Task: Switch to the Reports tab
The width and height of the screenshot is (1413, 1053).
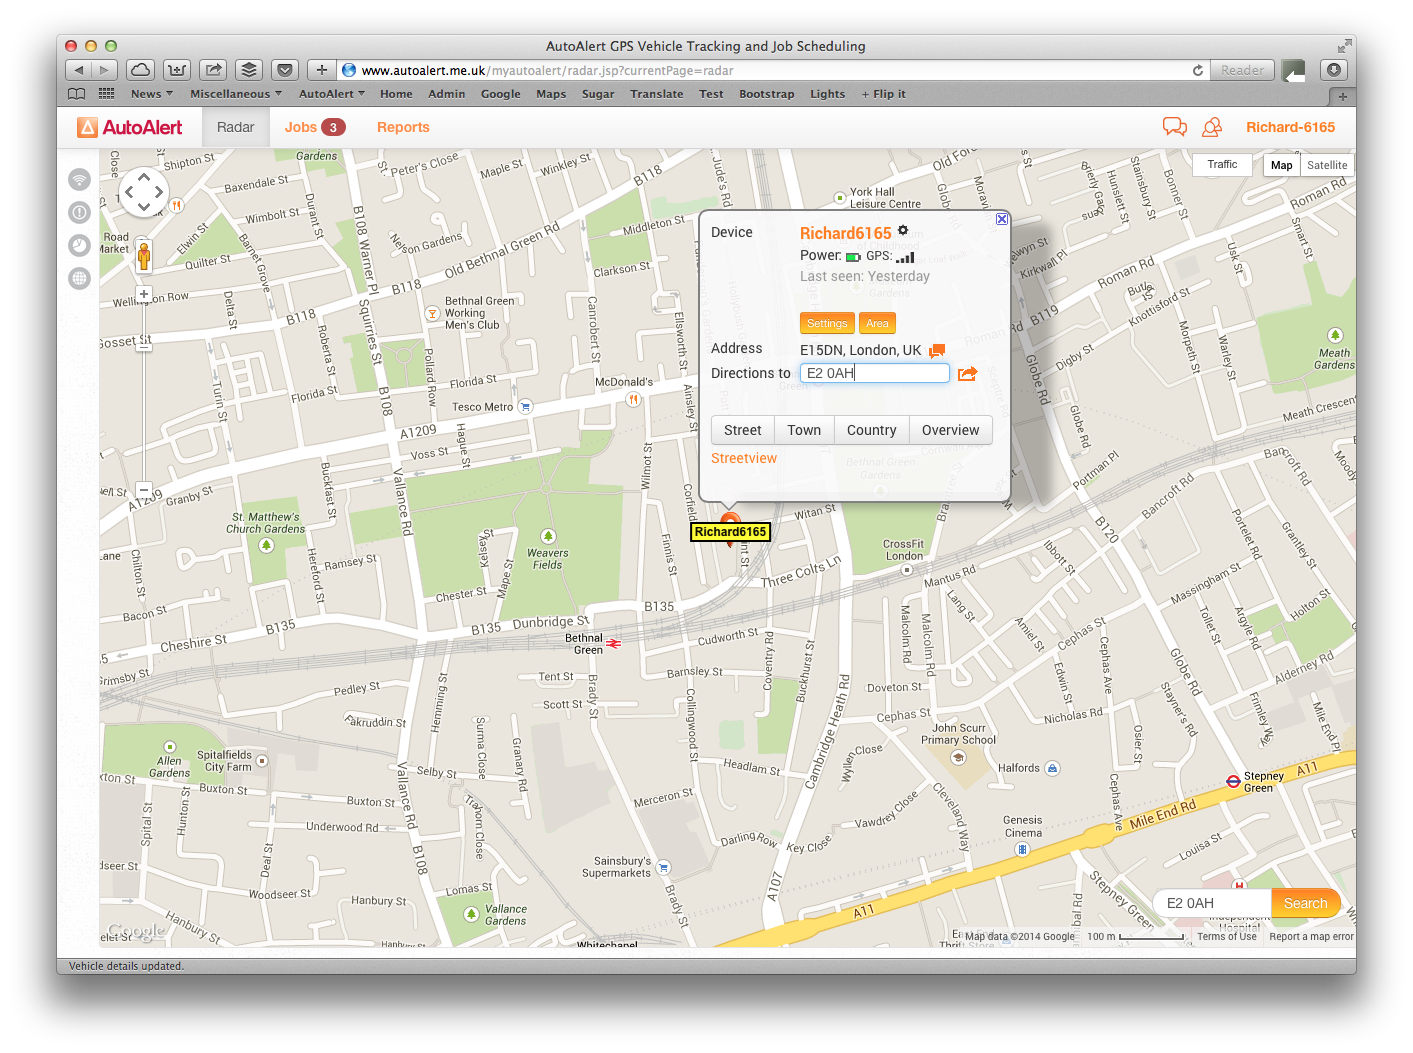Action: click(403, 127)
